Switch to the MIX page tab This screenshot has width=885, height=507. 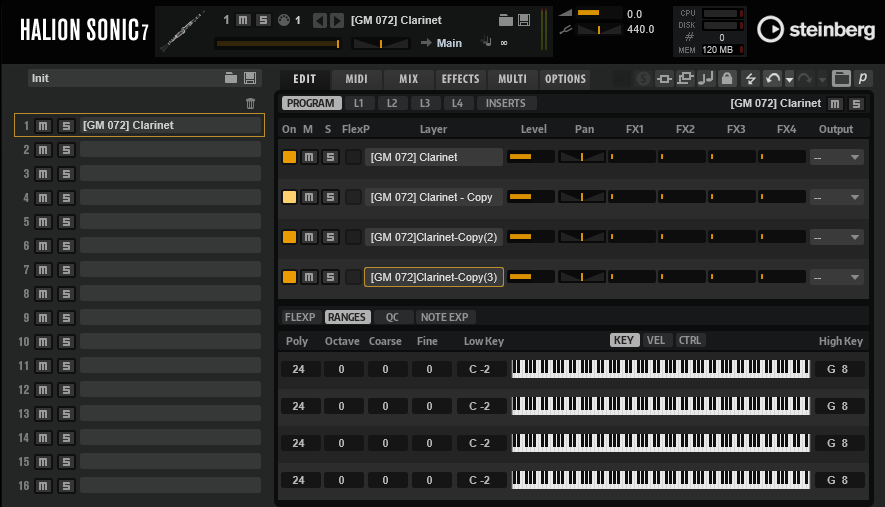pyautogui.click(x=409, y=79)
